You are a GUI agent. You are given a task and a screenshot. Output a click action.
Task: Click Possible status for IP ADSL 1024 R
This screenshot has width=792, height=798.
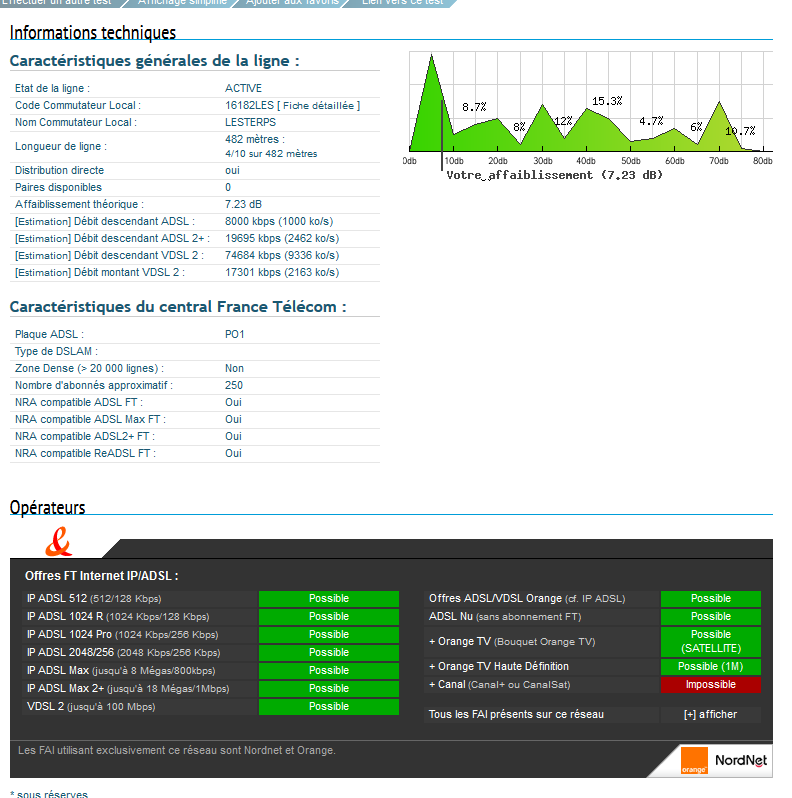point(329,616)
